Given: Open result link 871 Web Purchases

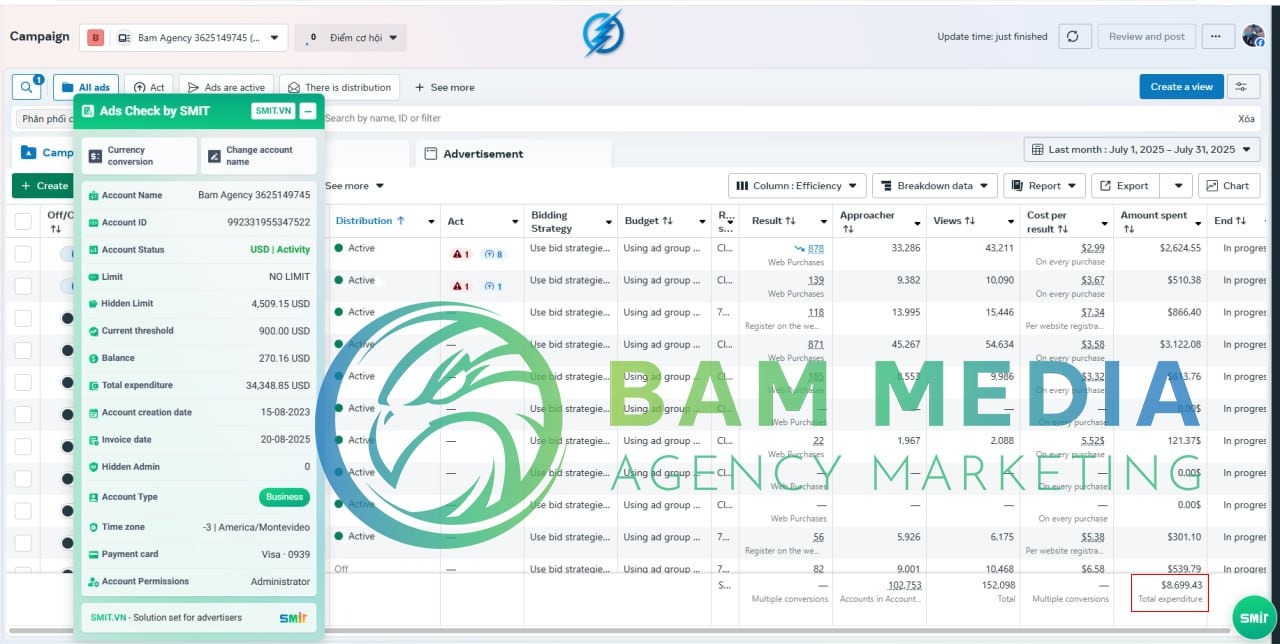Looking at the screenshot, I should coord(815,344).
